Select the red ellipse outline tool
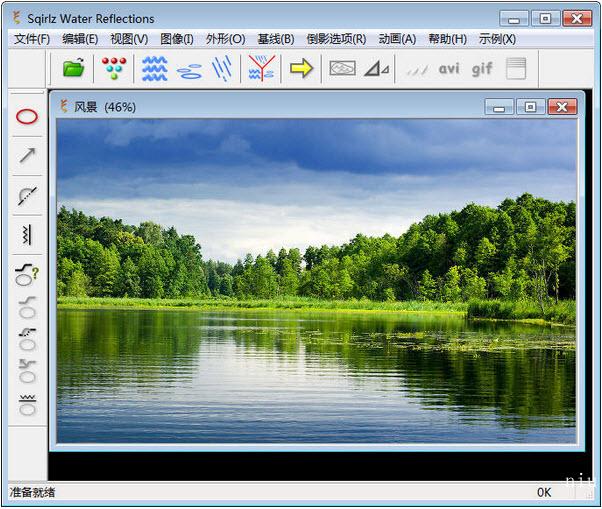 click(x=27, y=116)
